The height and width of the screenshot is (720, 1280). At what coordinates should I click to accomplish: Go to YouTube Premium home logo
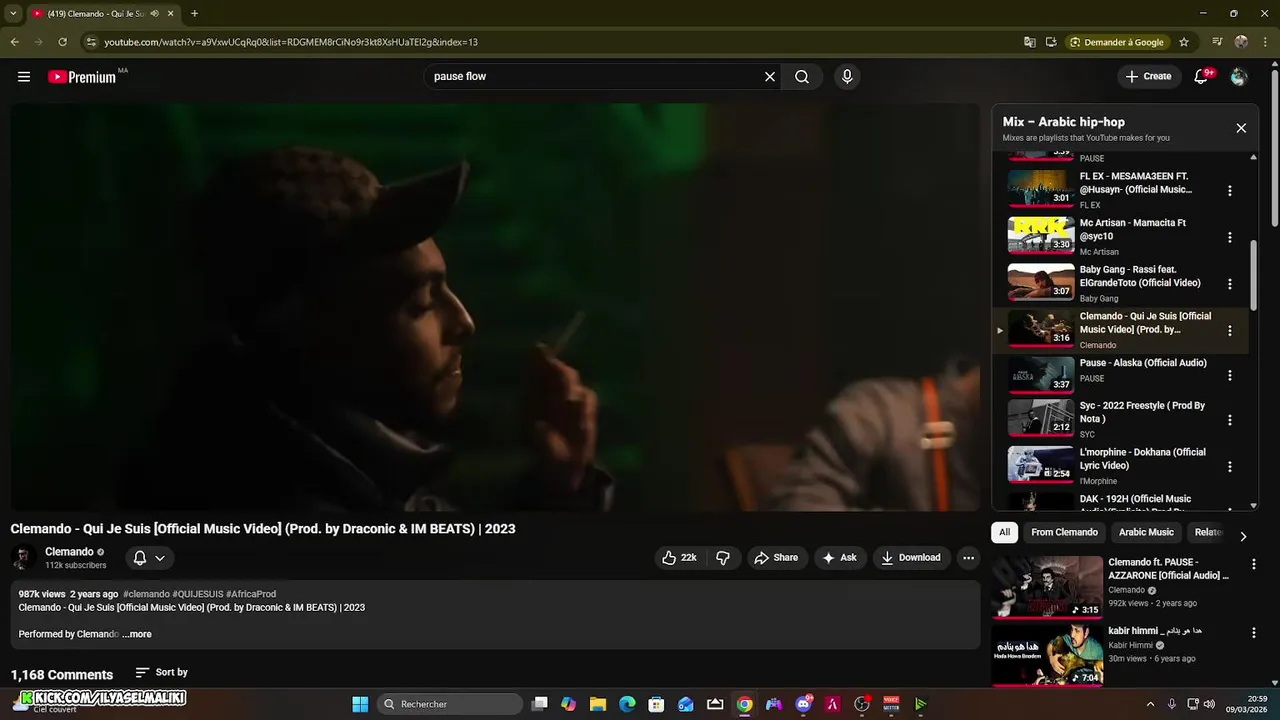(x=82, y=77)
